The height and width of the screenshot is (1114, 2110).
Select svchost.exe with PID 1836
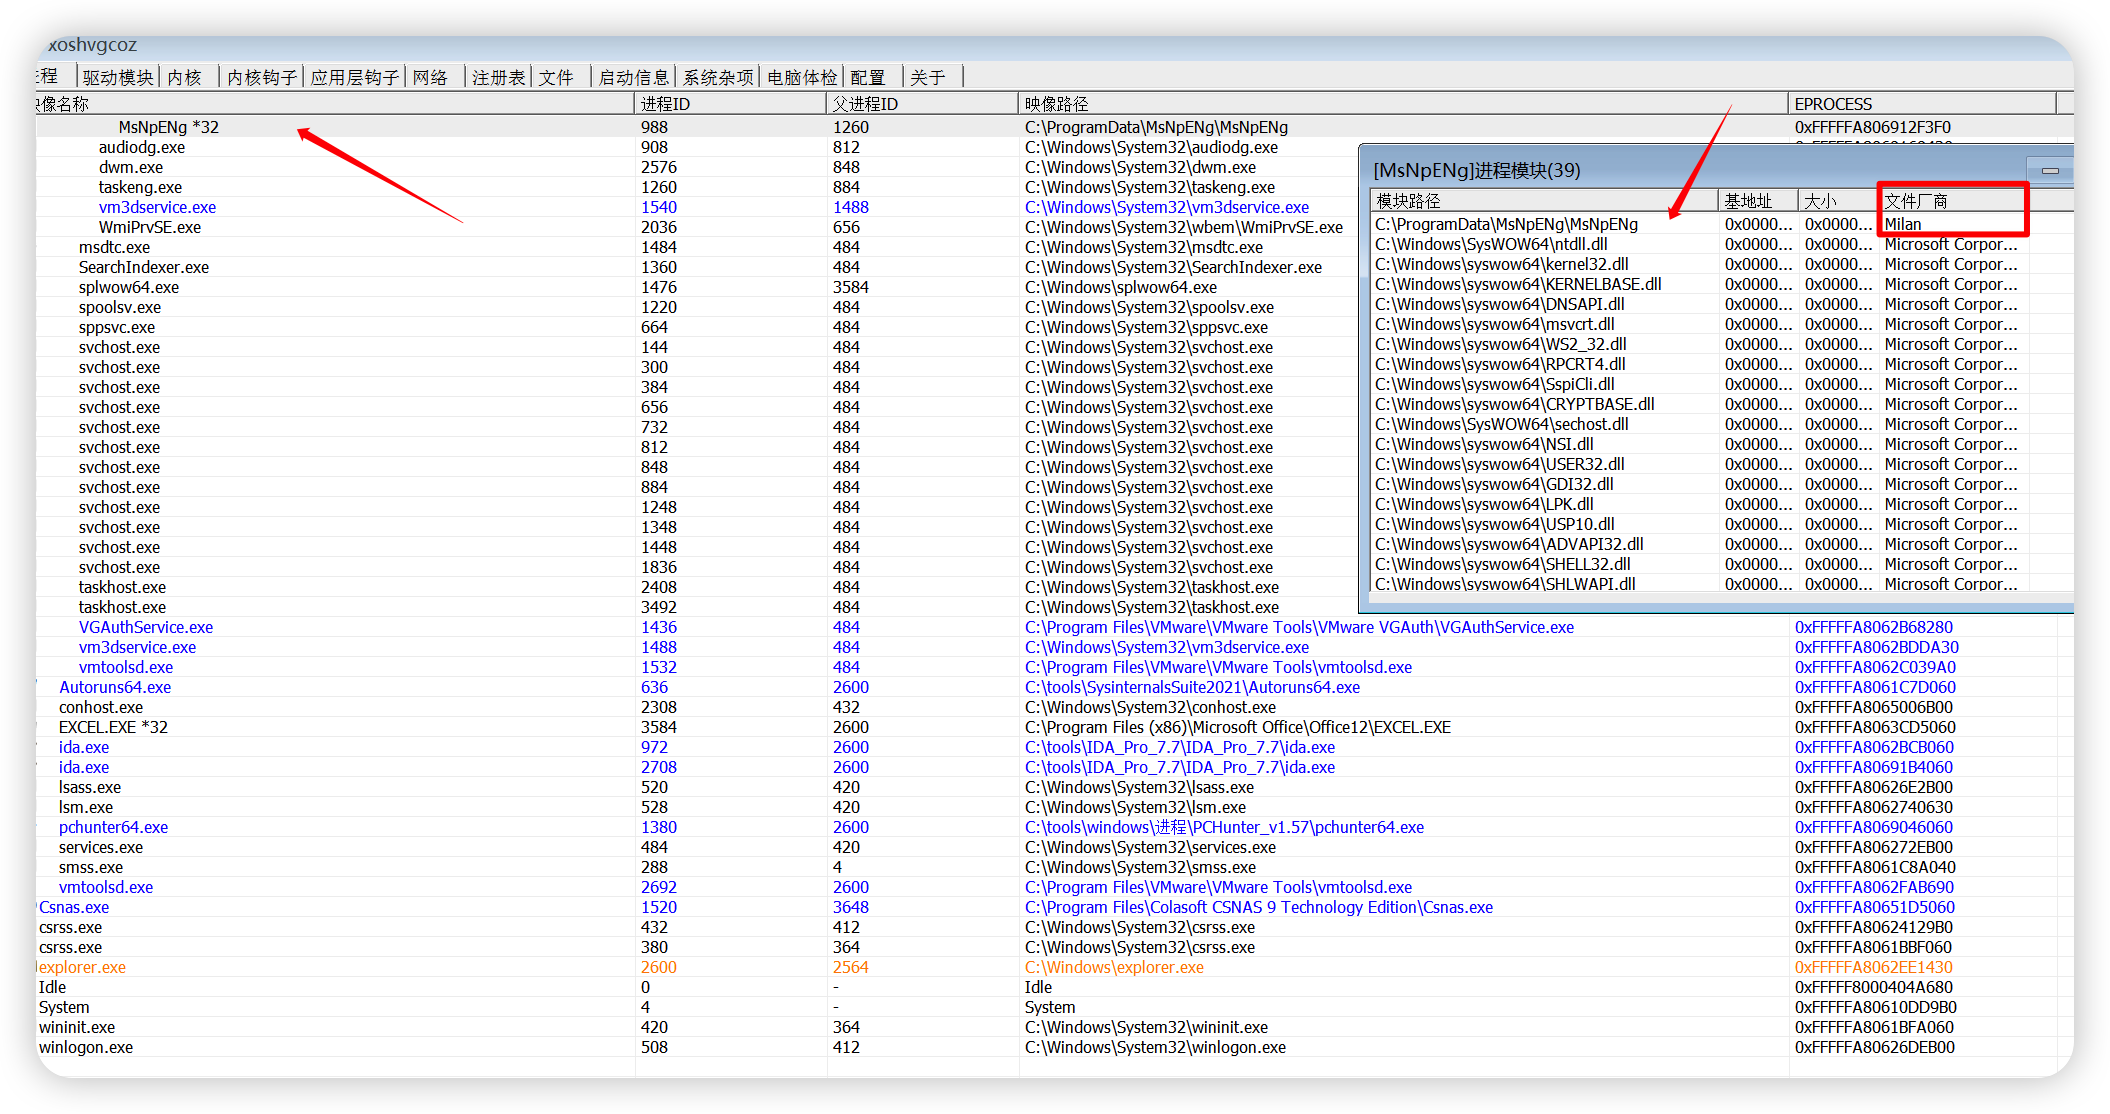pyautogui.click(x=119, y=567)
